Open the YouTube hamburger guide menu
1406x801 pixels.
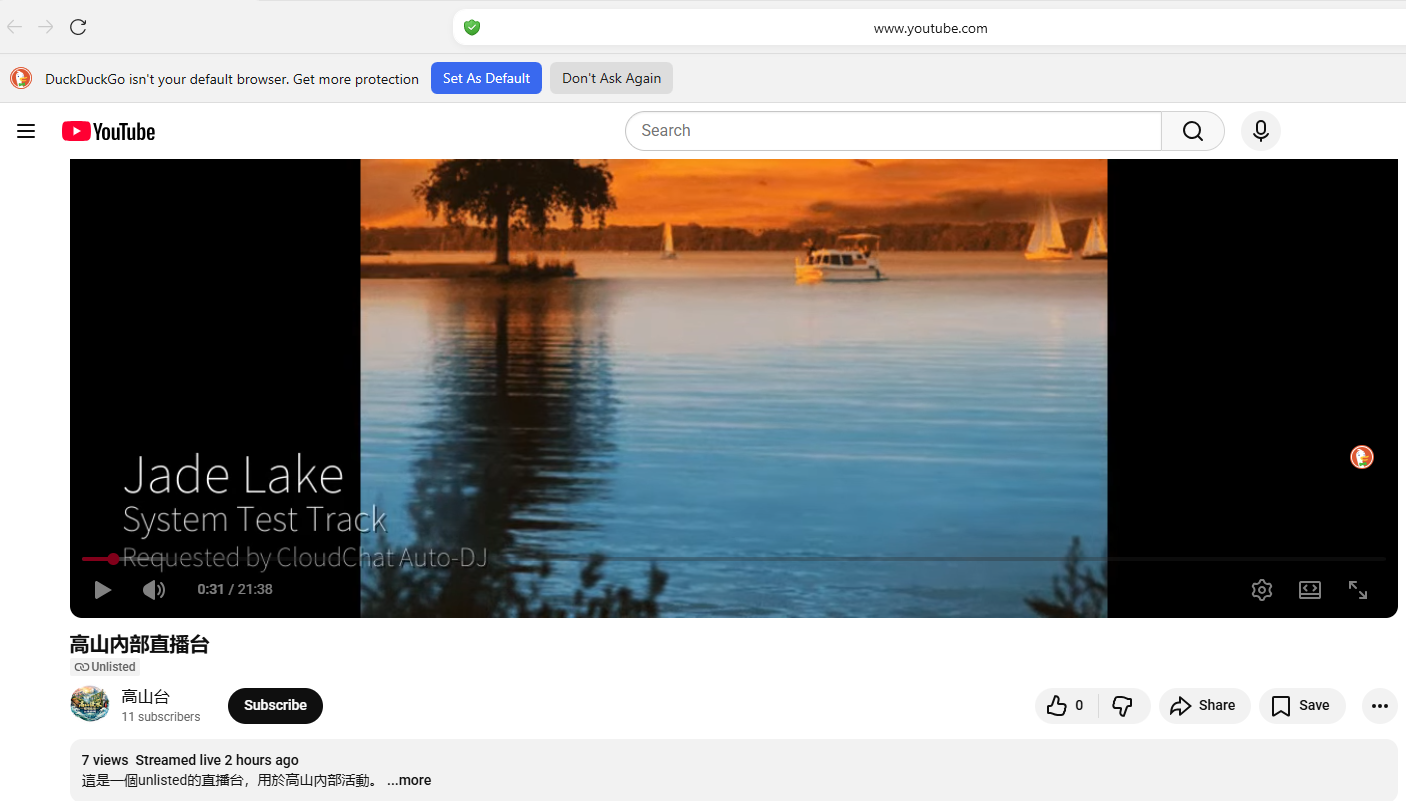[26, 131]
